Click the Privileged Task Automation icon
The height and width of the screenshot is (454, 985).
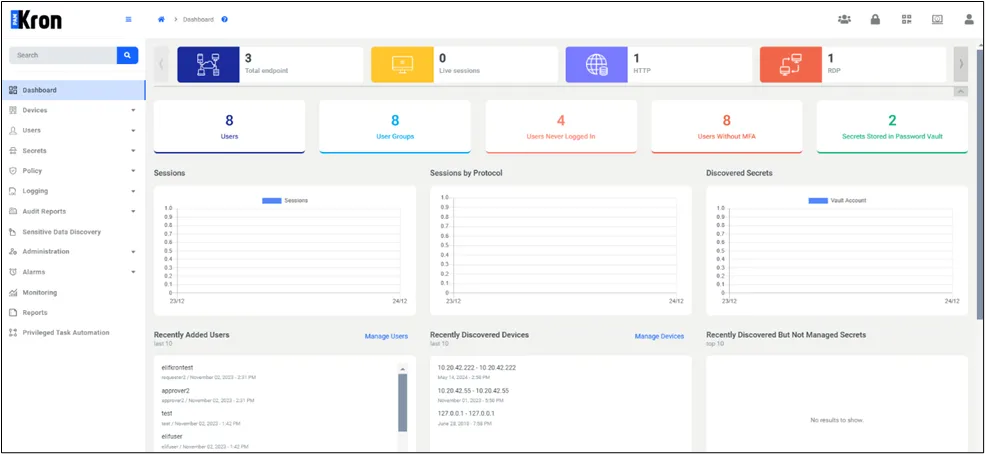[13, 333]
